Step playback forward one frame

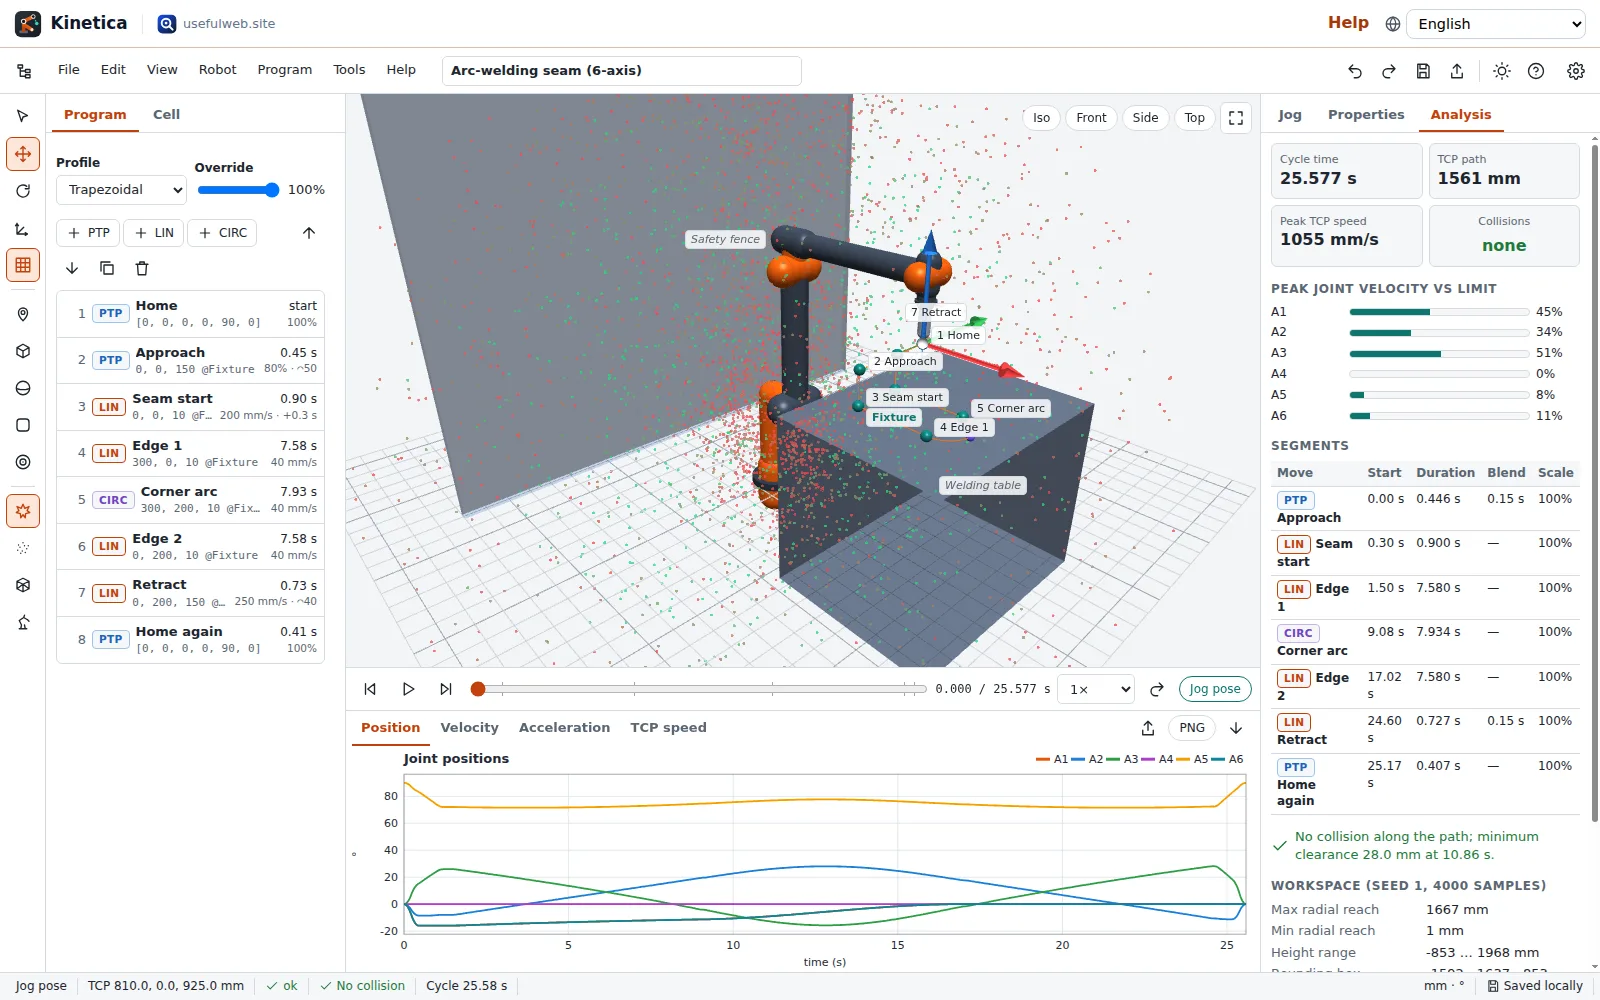pos(446,689)
